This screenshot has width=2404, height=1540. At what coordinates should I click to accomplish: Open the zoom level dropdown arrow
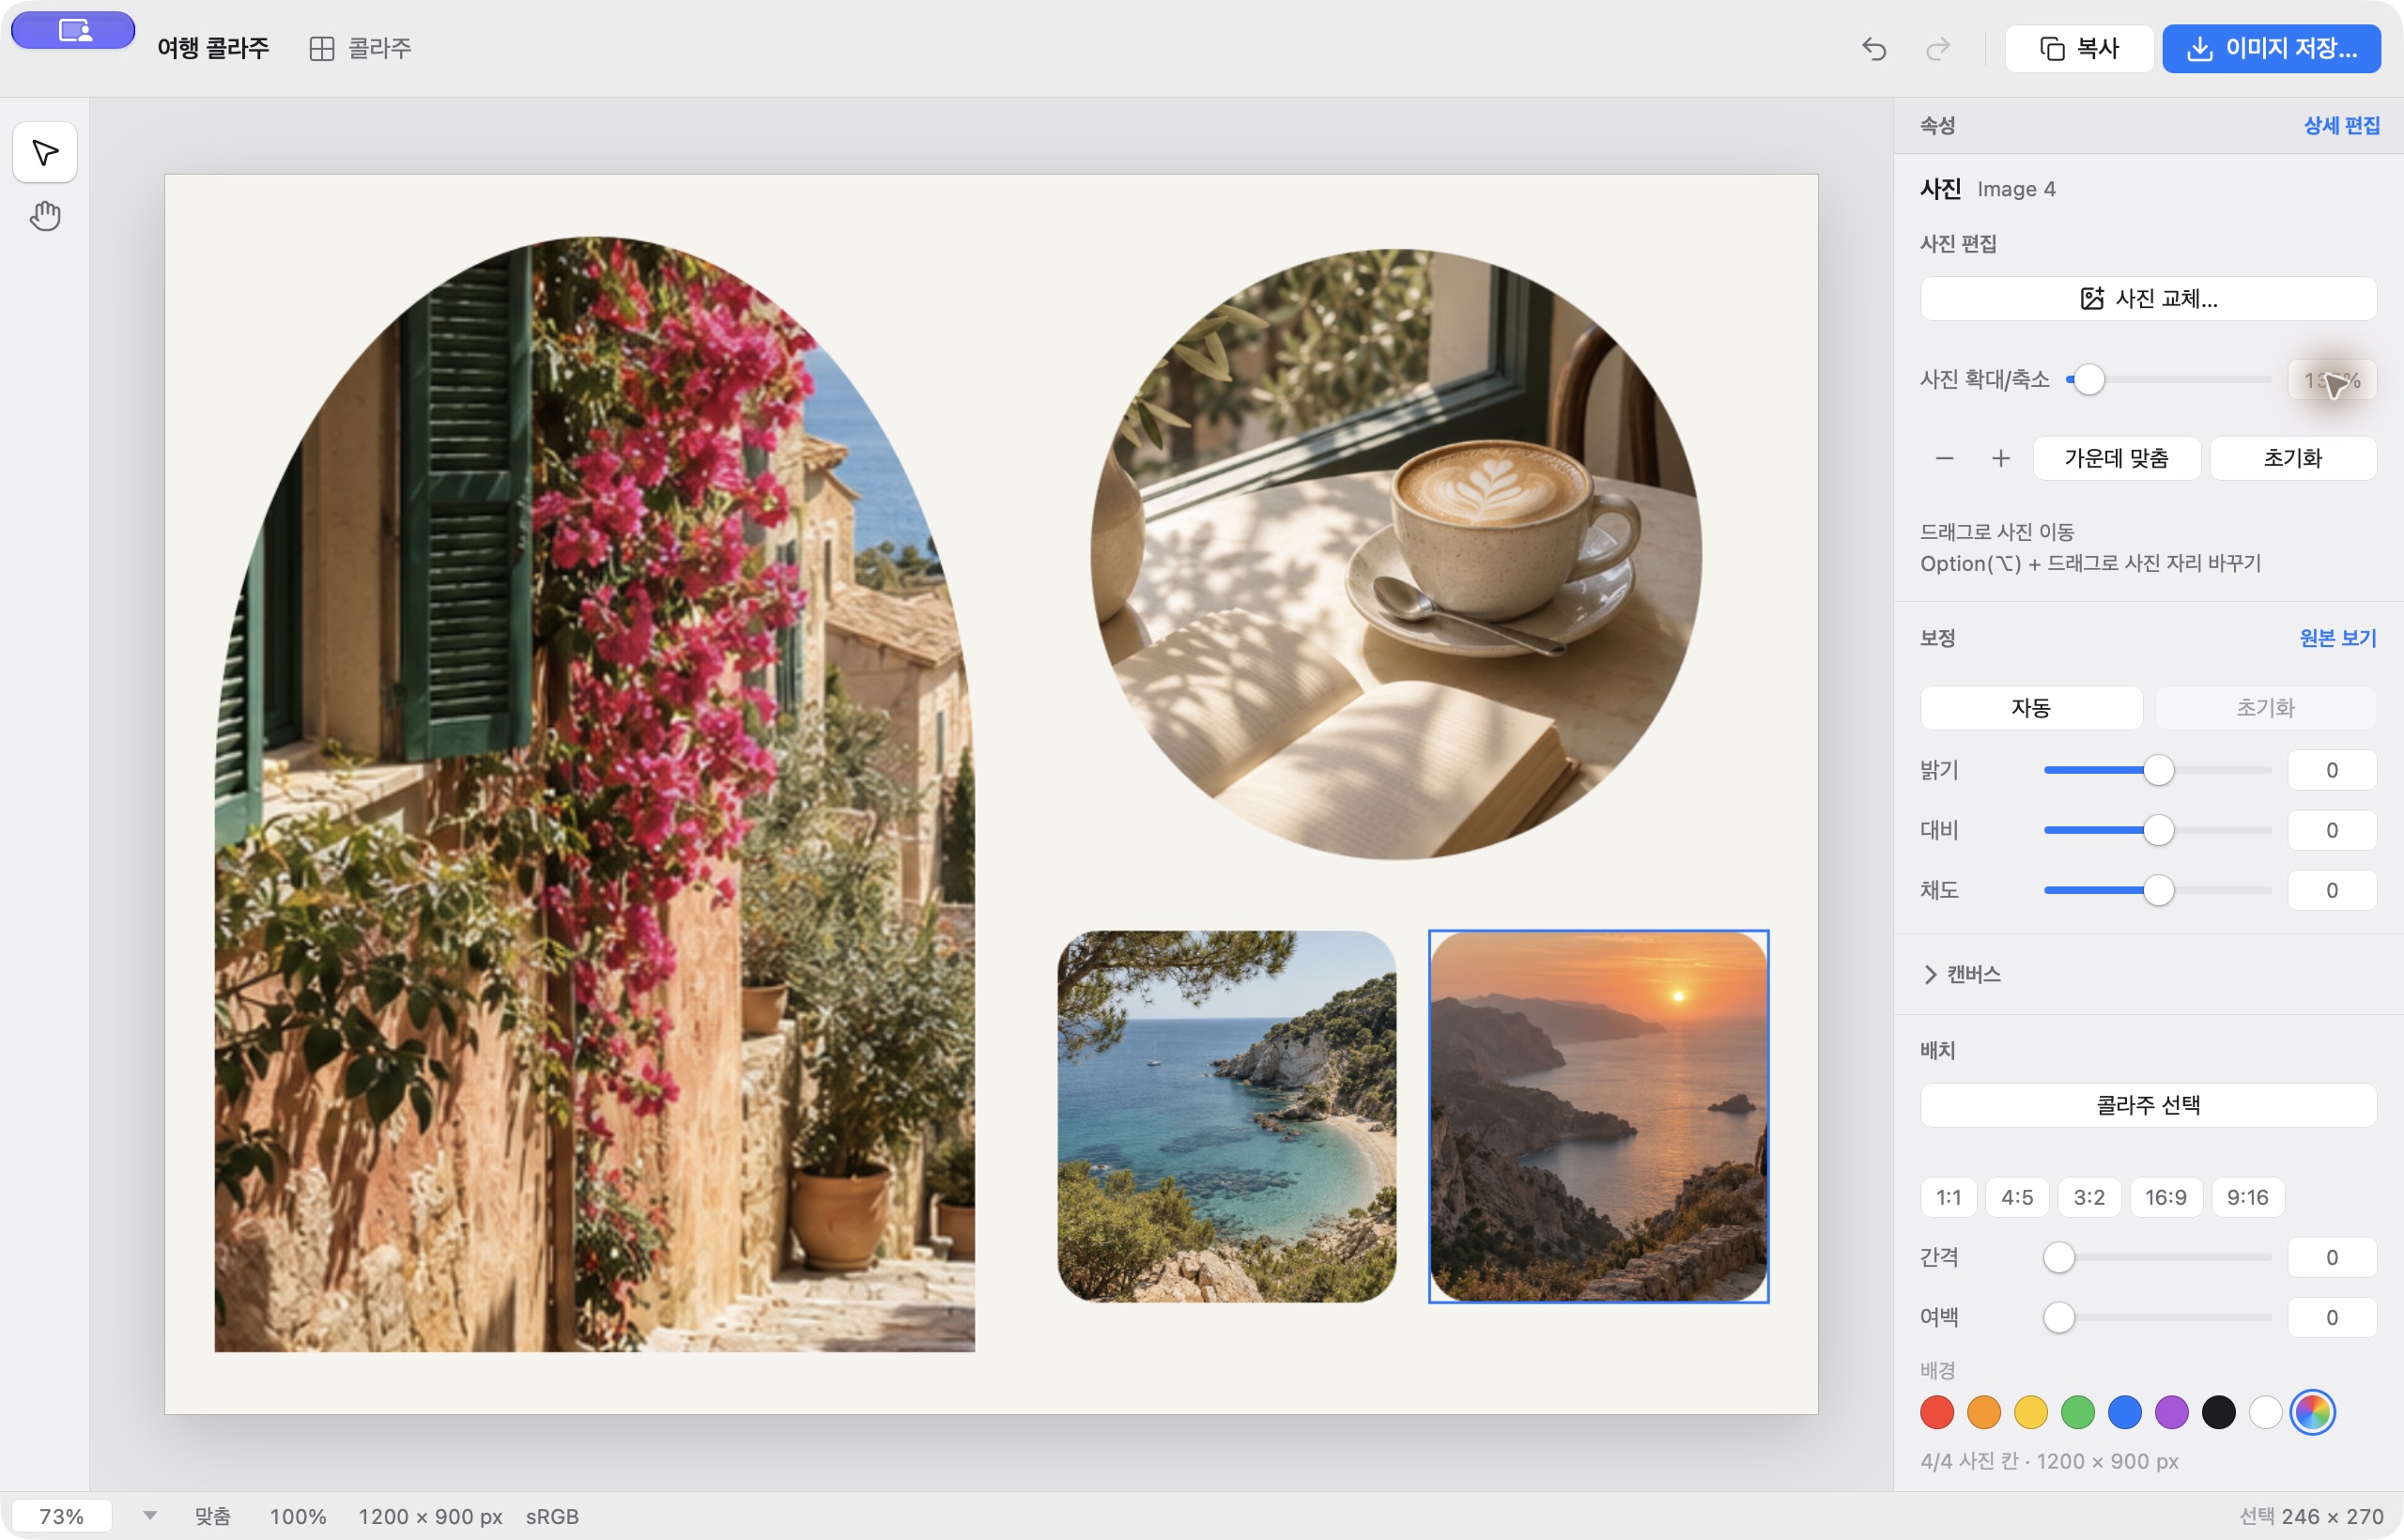coord(149,1515)
